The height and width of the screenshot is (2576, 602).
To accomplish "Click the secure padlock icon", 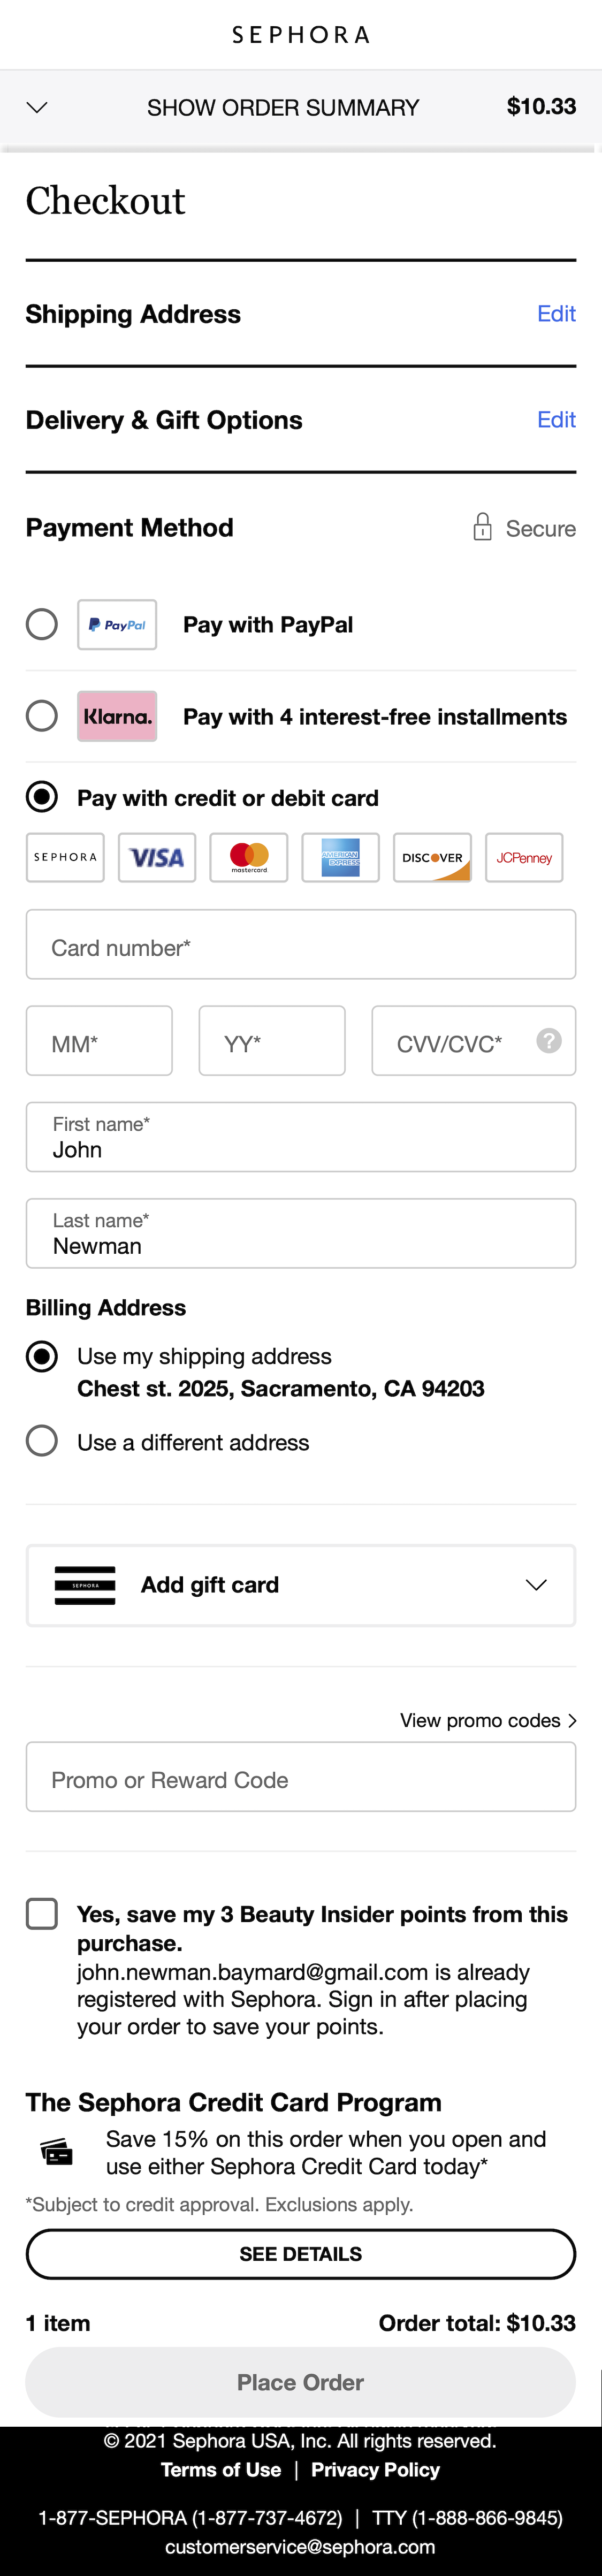I will [484, 527].
